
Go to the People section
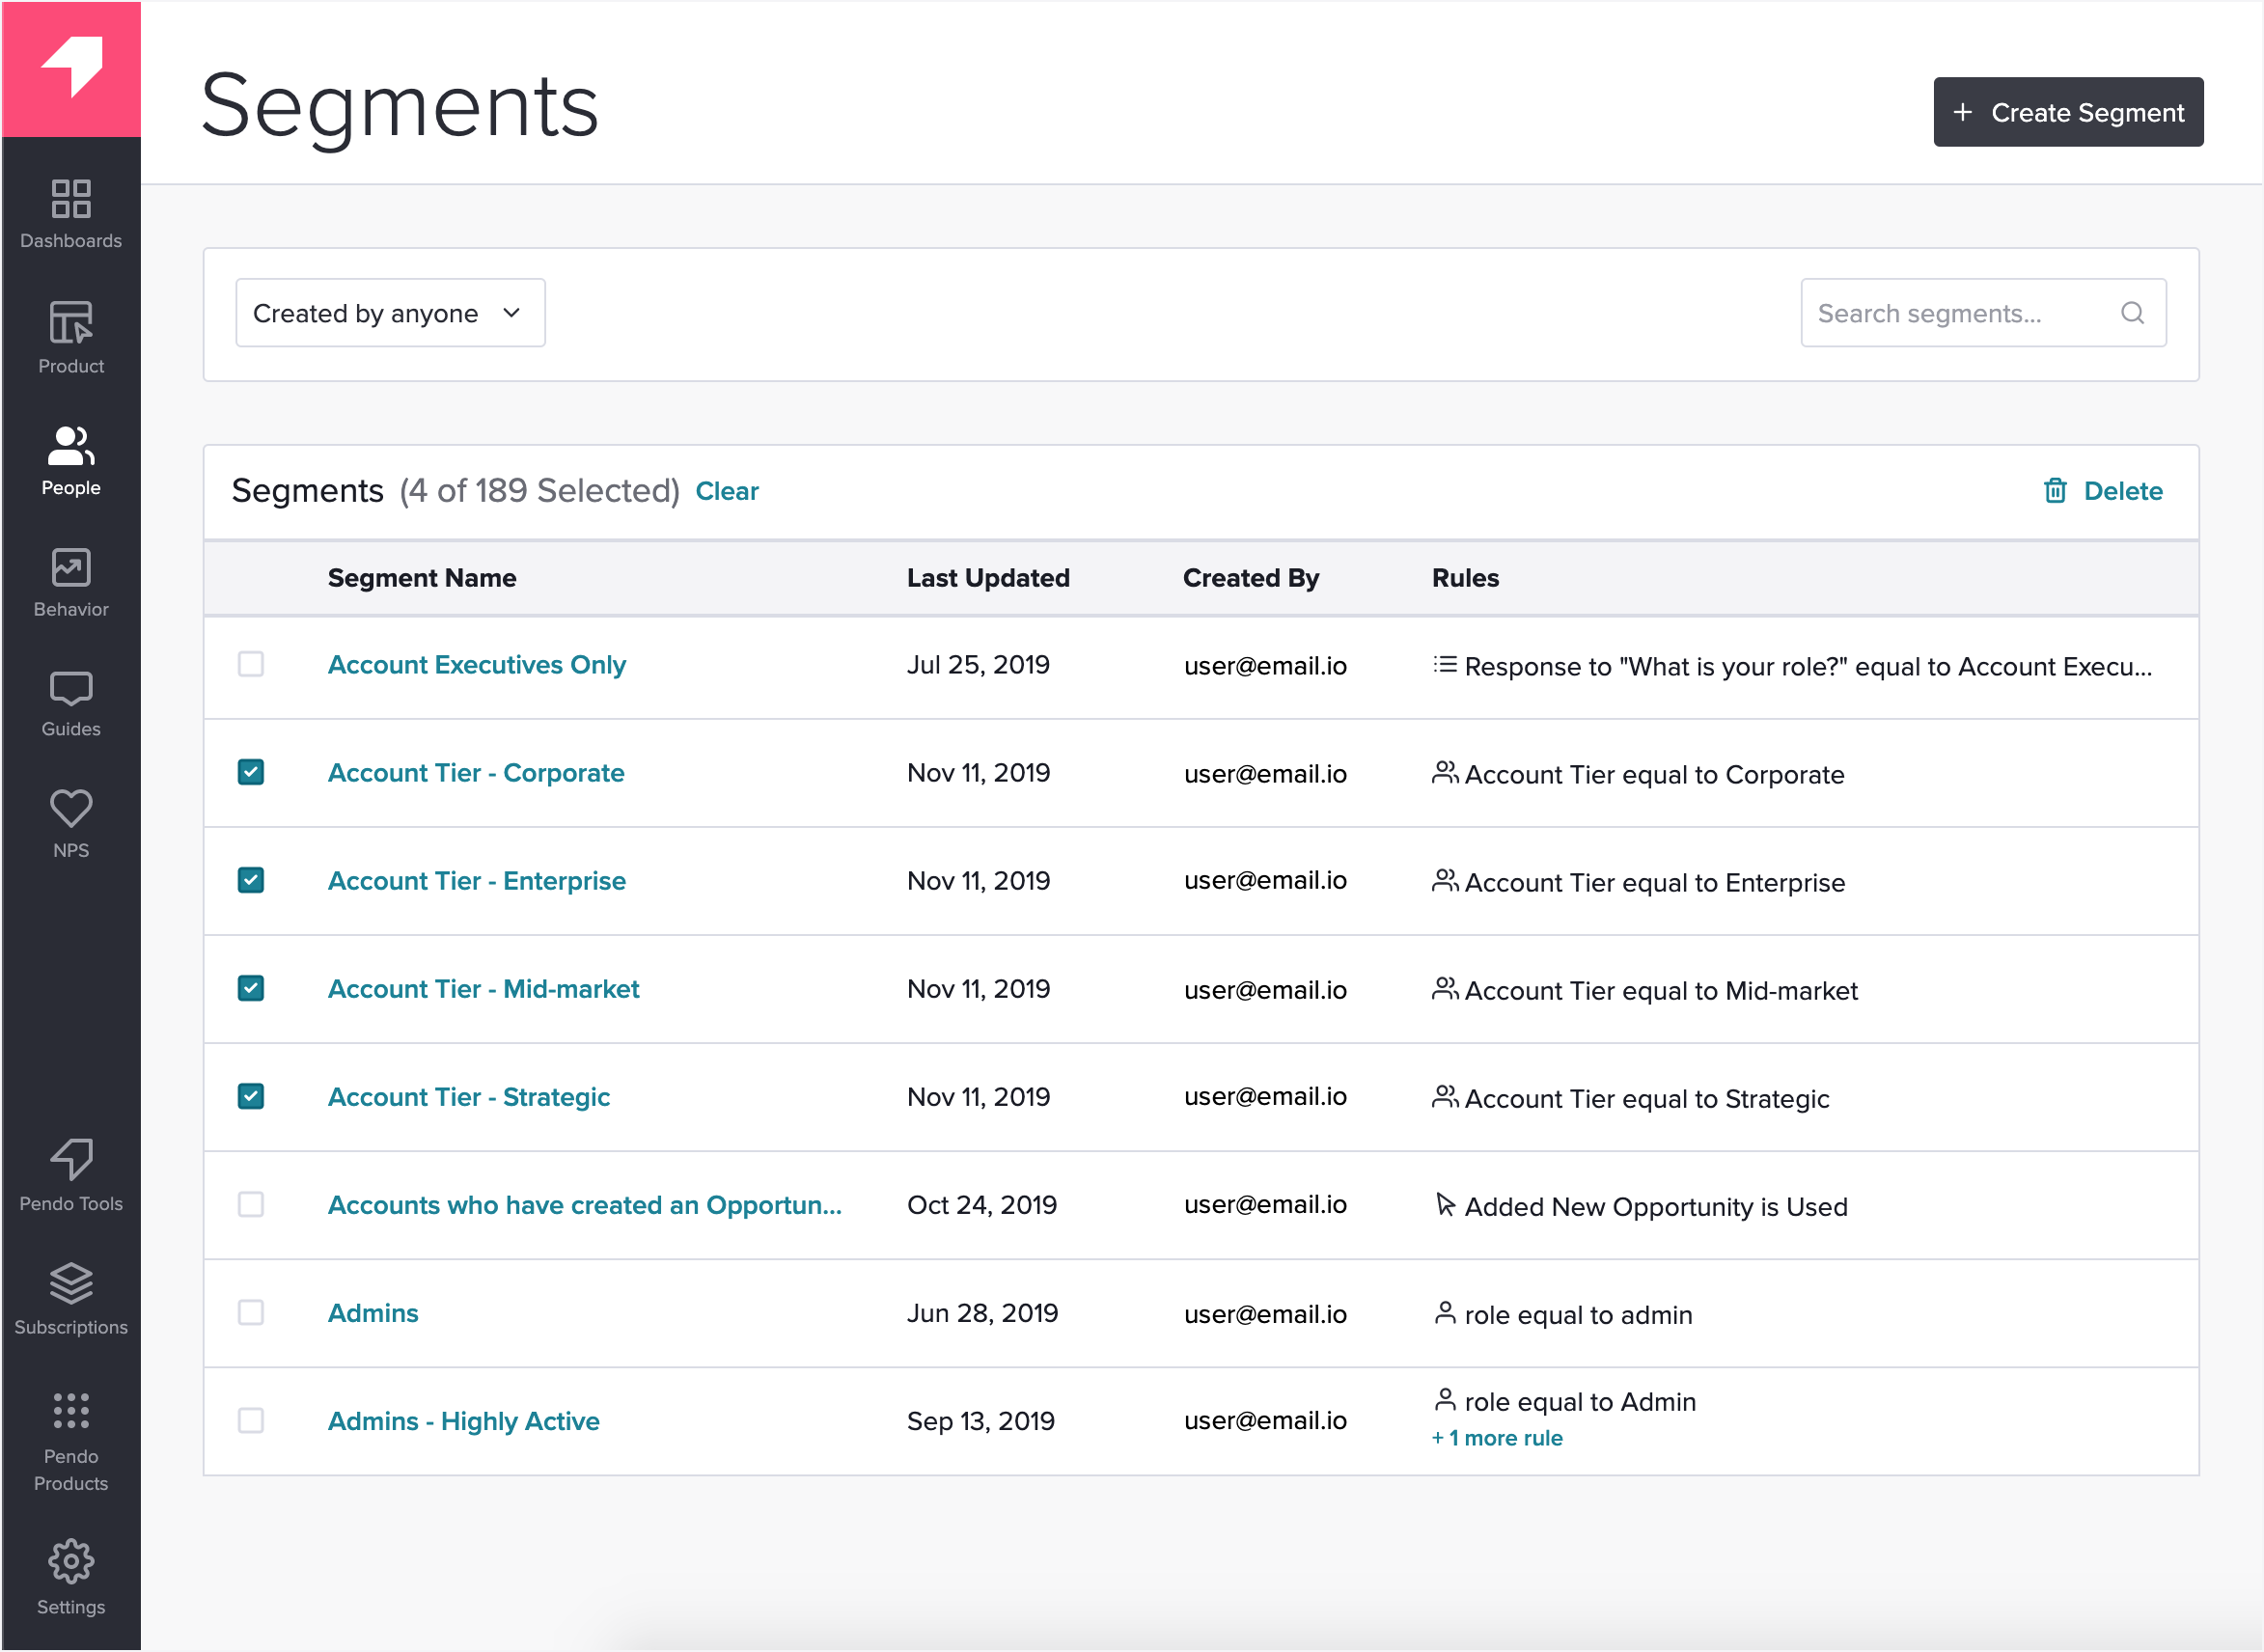click(71, 461)
